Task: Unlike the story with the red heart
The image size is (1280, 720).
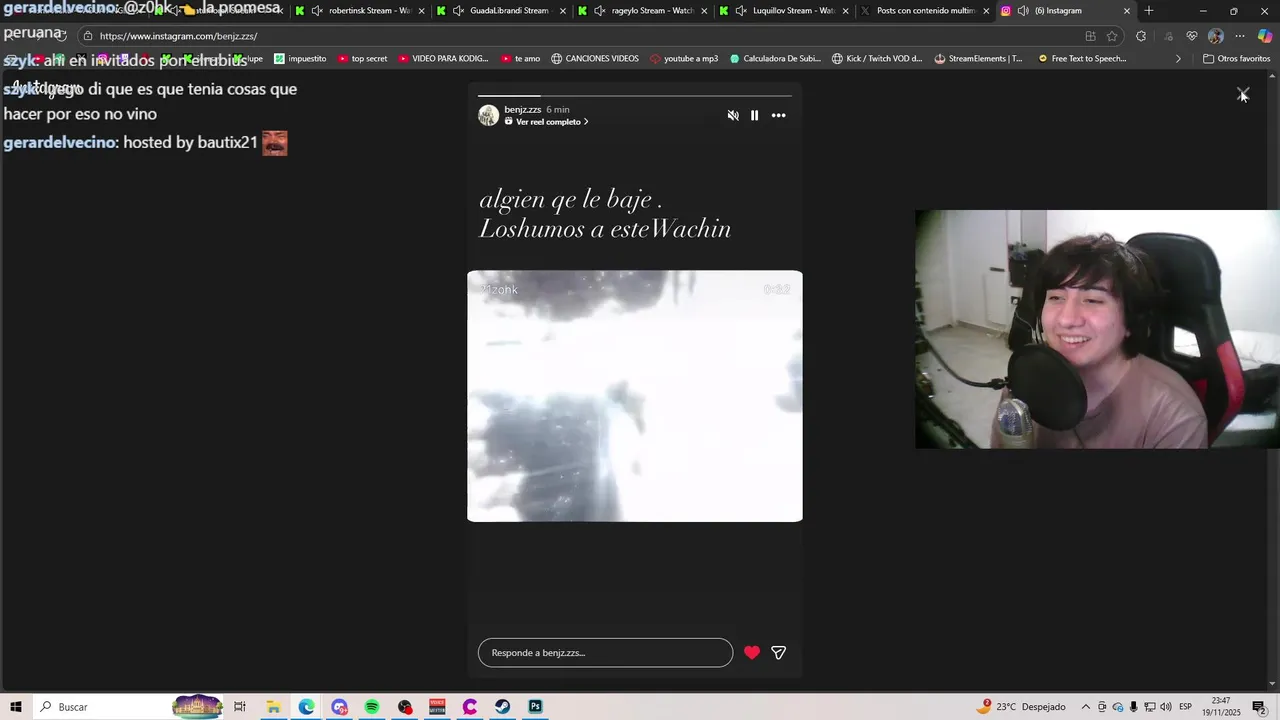Action: coord(752,653)
